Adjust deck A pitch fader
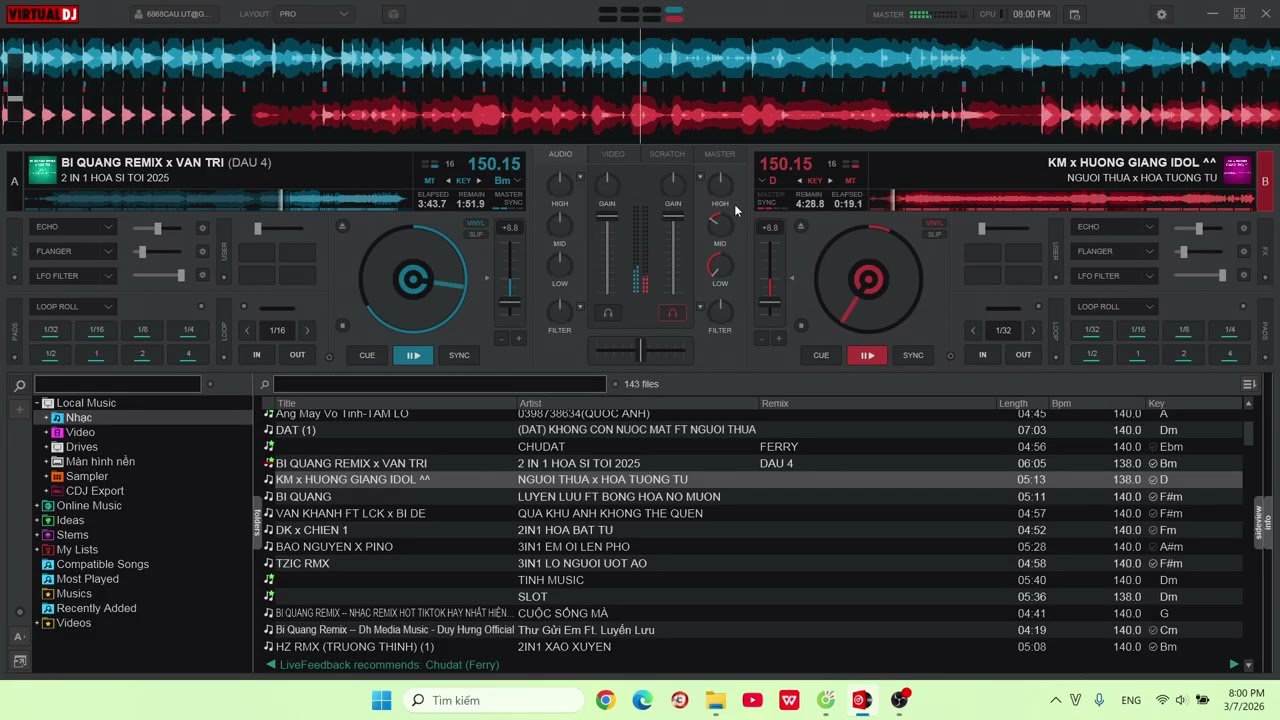The height and width of the screenshot is (720, 1280). tap(510, 301)
